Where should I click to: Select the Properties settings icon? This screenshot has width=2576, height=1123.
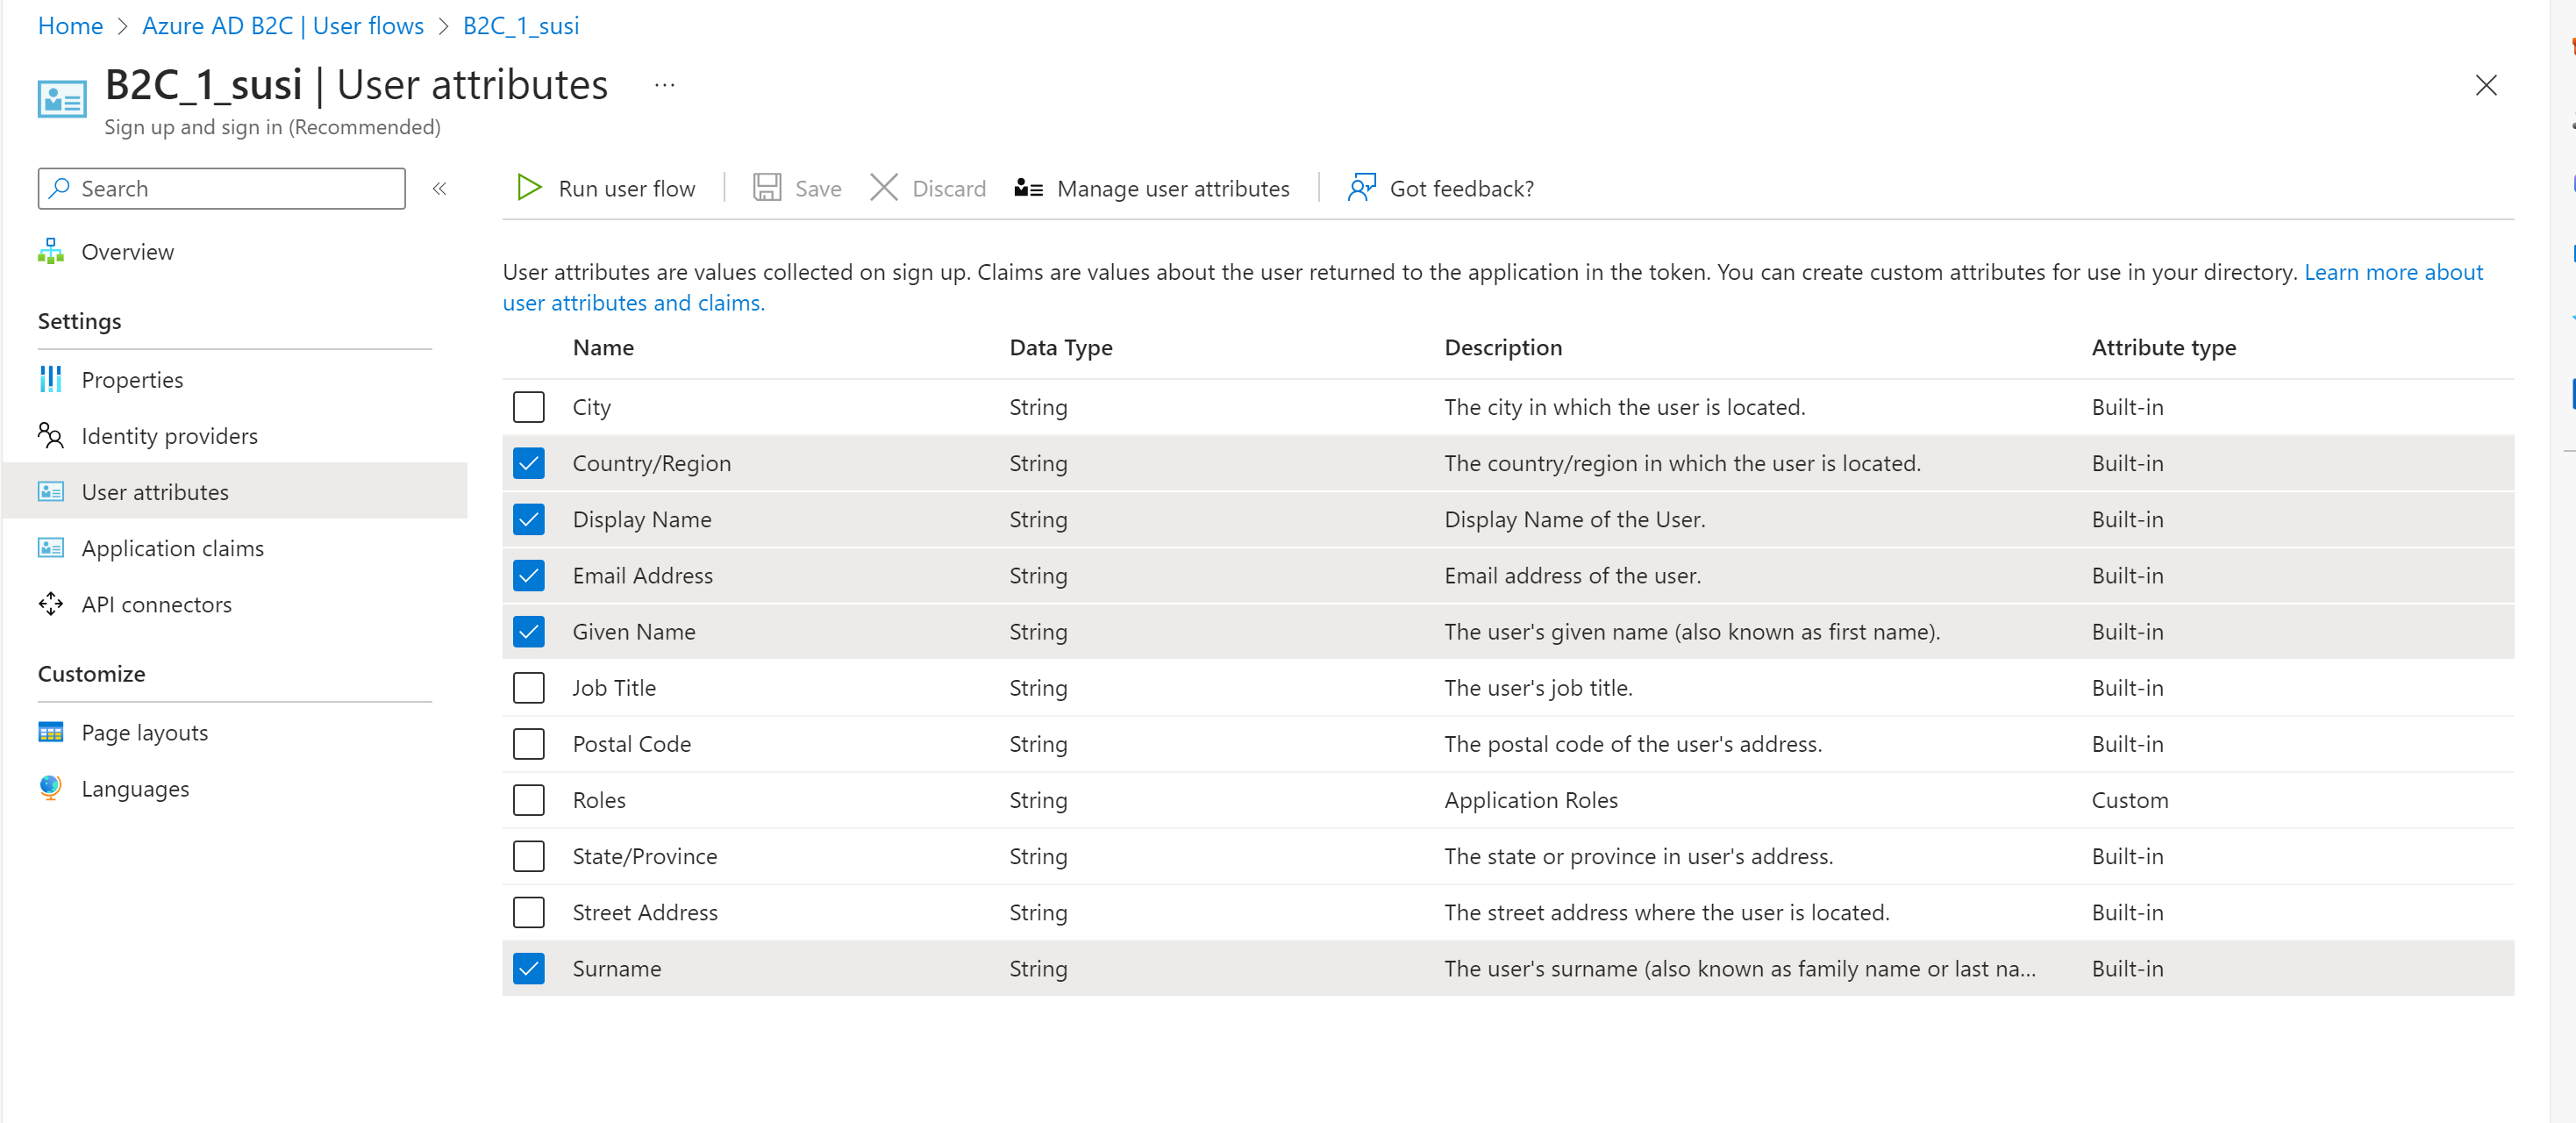[x=50, y=379]
